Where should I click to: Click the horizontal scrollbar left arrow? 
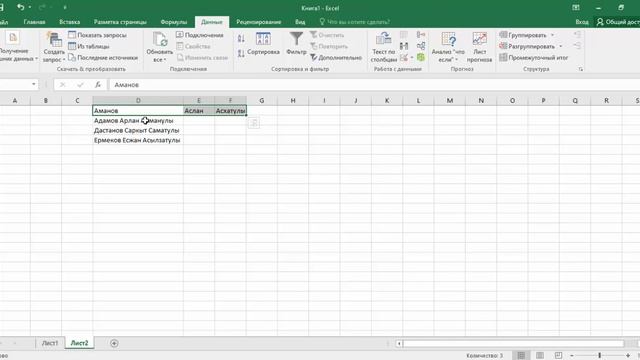pos(399,343)
